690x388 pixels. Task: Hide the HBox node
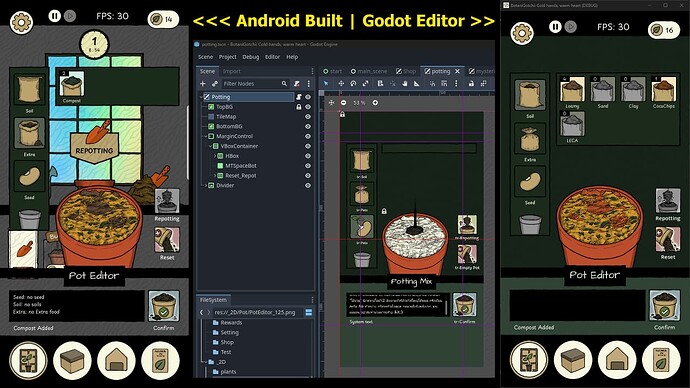[308, 156]
